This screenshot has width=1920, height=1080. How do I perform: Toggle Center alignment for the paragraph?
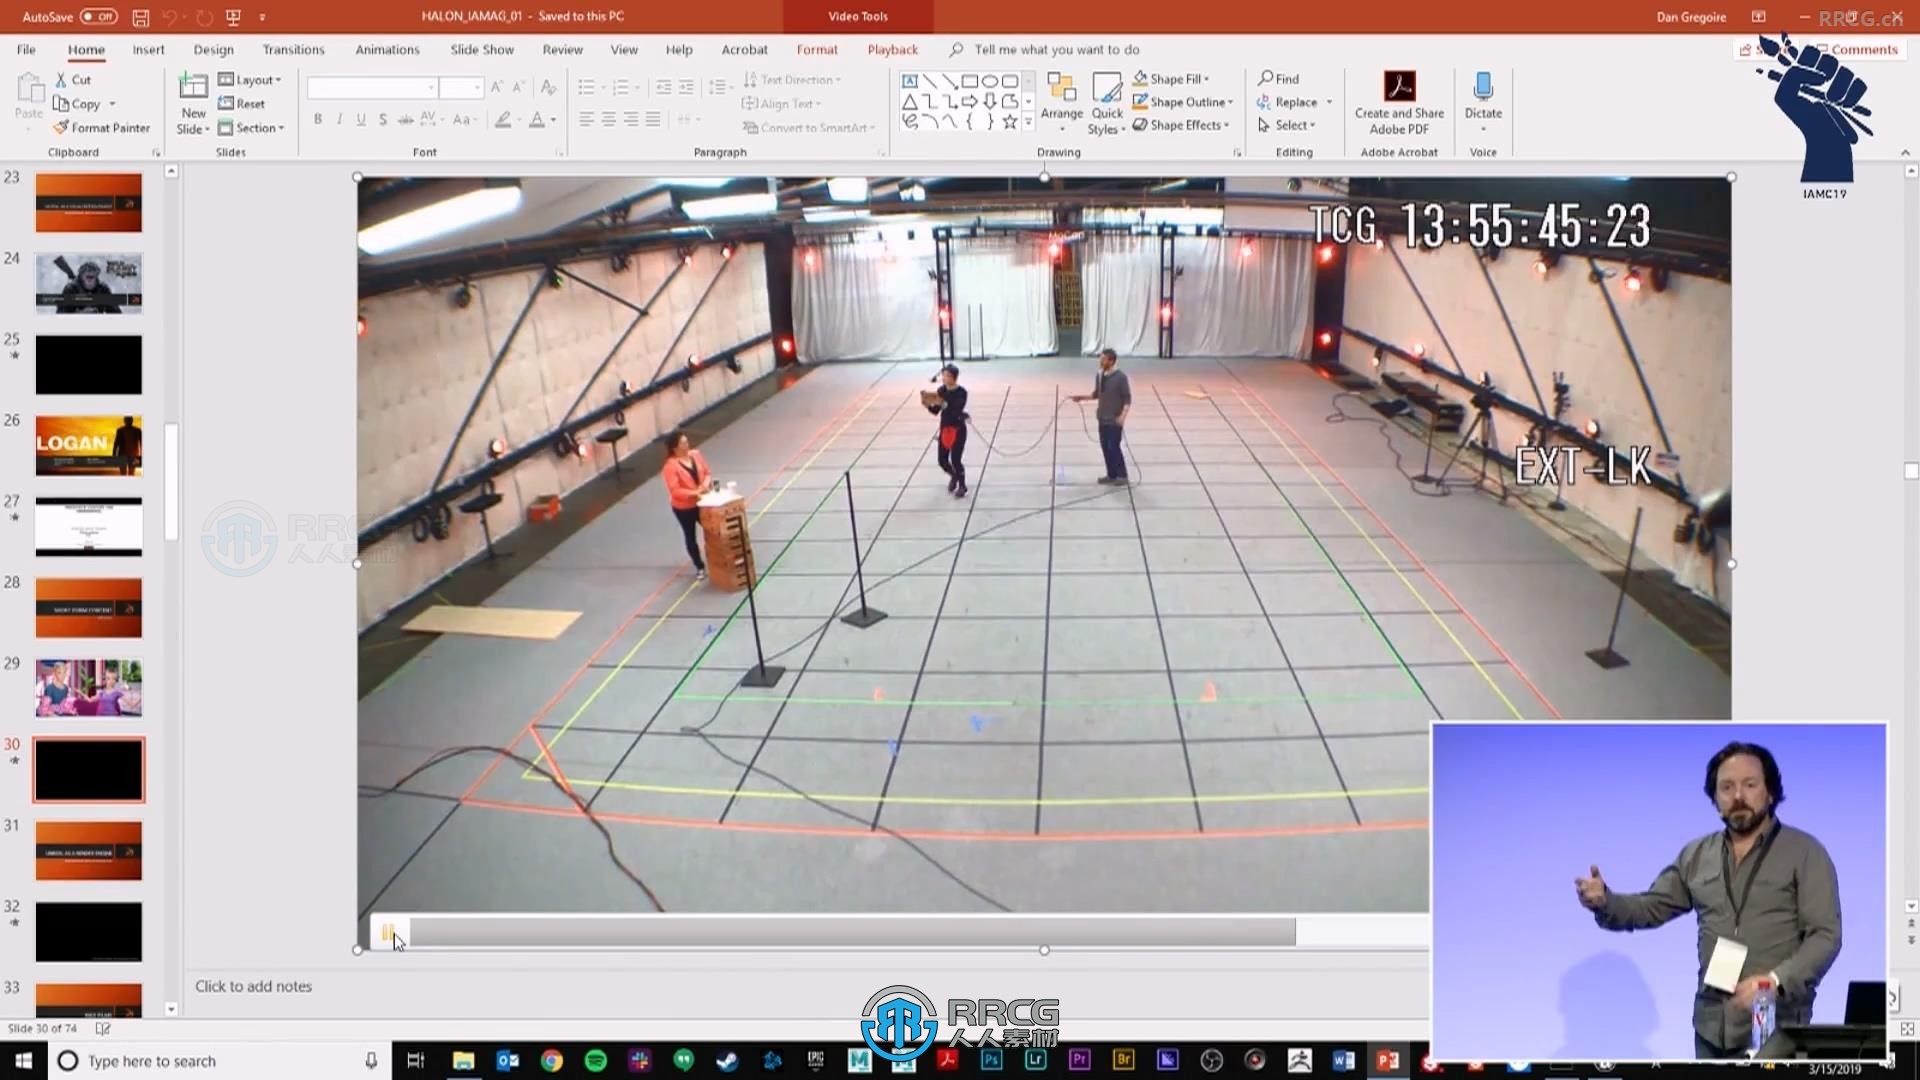coord(608,119)
